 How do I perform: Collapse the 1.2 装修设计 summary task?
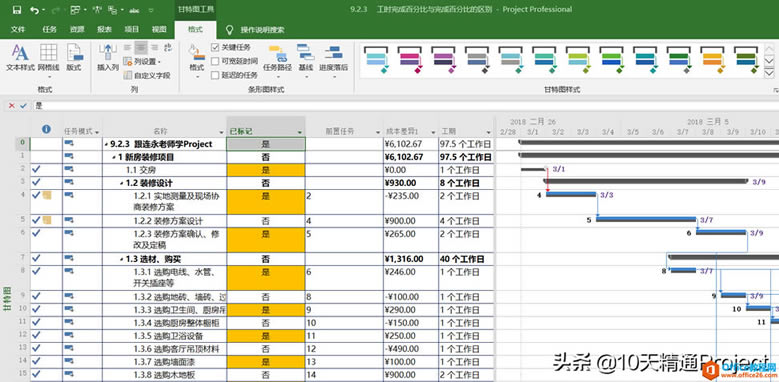tap(122, 183)
